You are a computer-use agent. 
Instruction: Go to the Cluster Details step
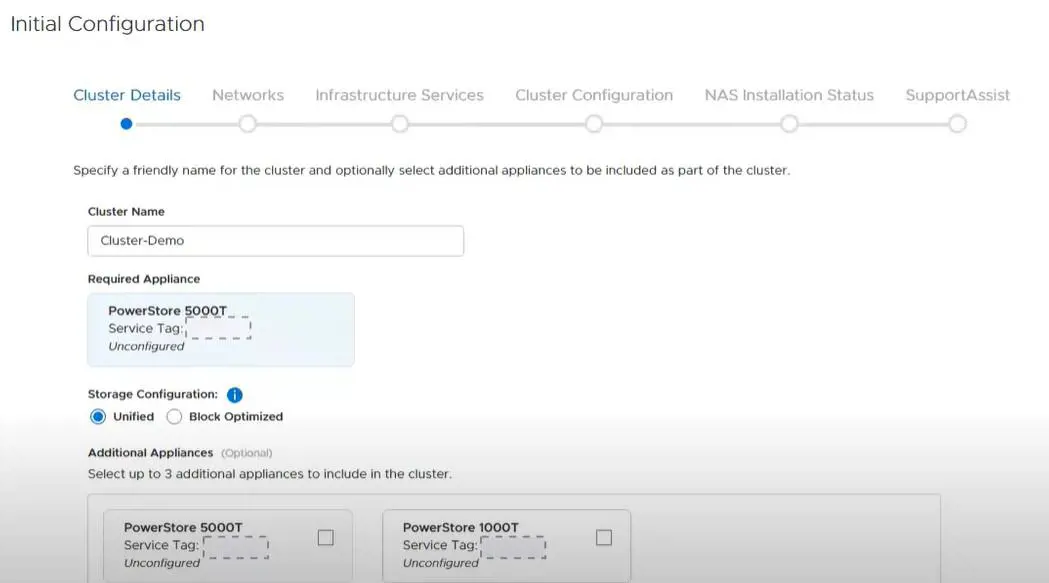tap(127, 95)
